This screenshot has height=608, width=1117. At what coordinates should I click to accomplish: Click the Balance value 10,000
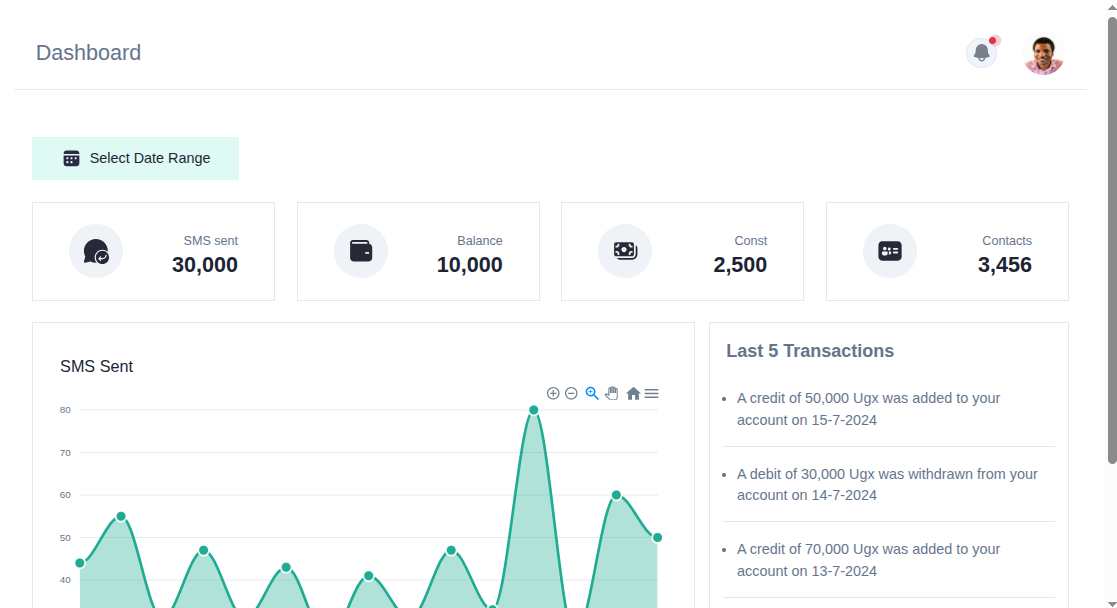click(469, 265)
